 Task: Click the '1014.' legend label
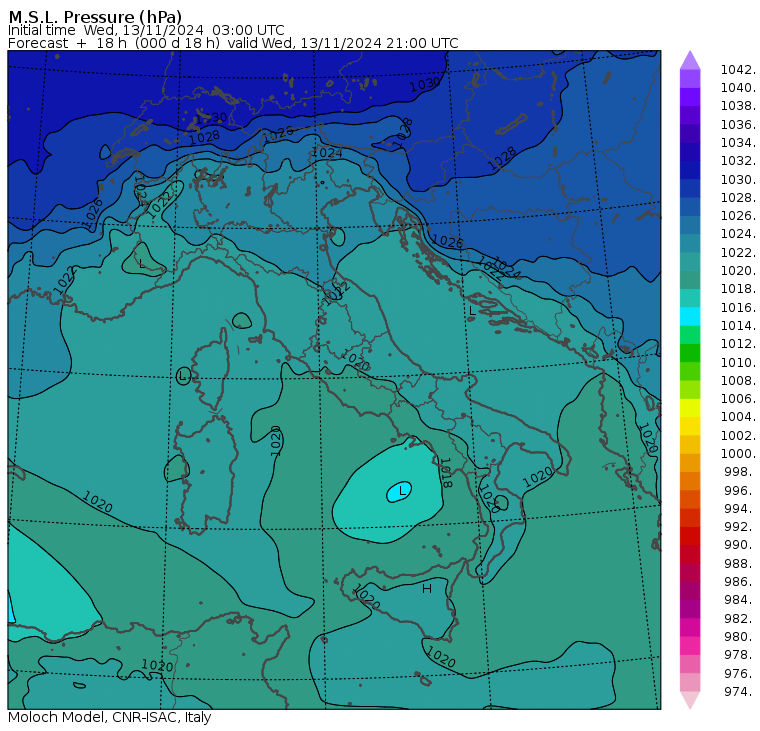[x=738, y=326]
